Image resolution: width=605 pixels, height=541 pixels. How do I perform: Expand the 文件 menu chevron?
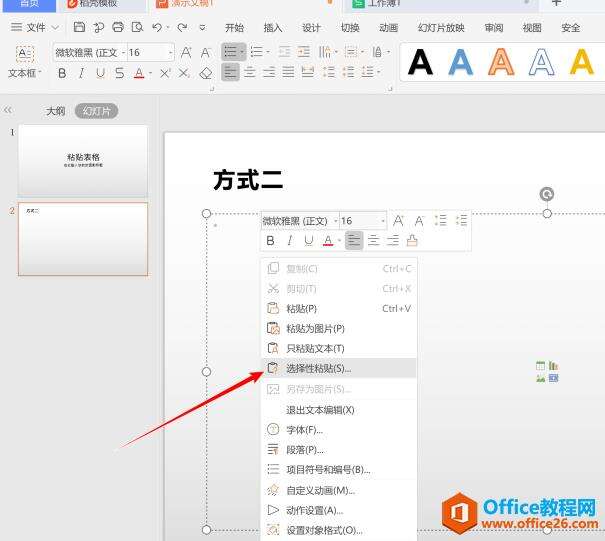pyautogui.click(x=55, y=27)
